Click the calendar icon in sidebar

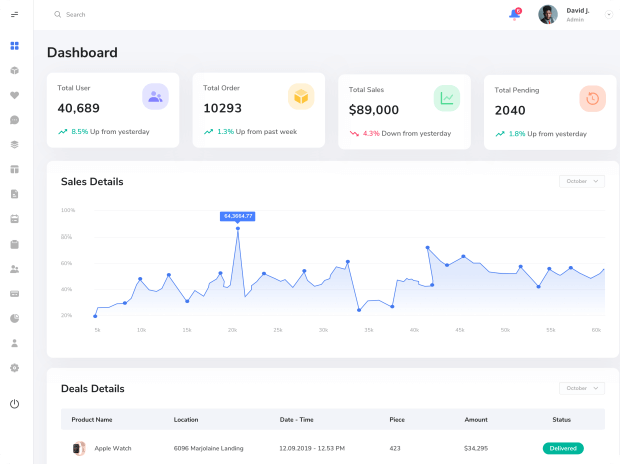[x=15, y=219]
